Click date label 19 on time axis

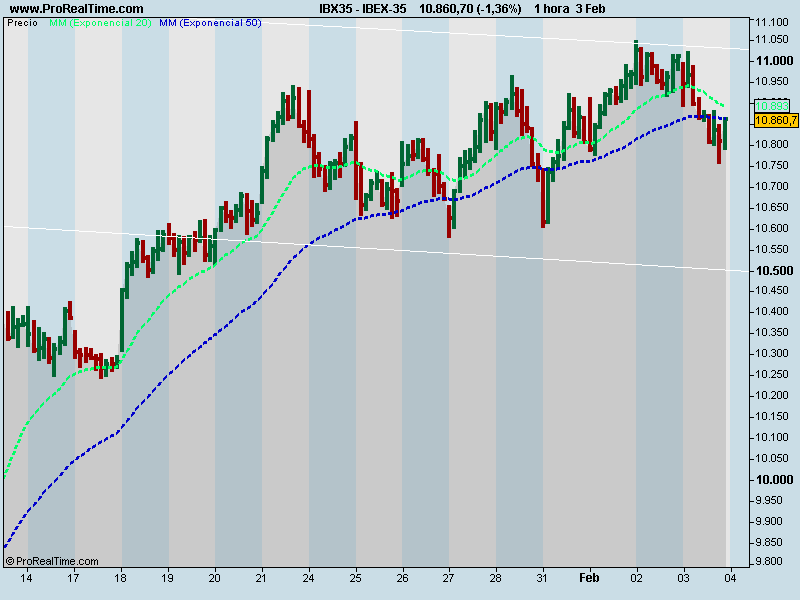click(167, 578)
